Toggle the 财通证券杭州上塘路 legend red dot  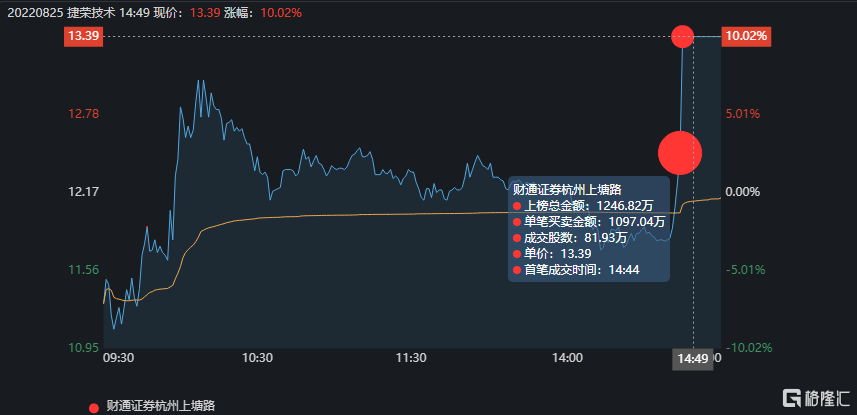pos(95,407)
